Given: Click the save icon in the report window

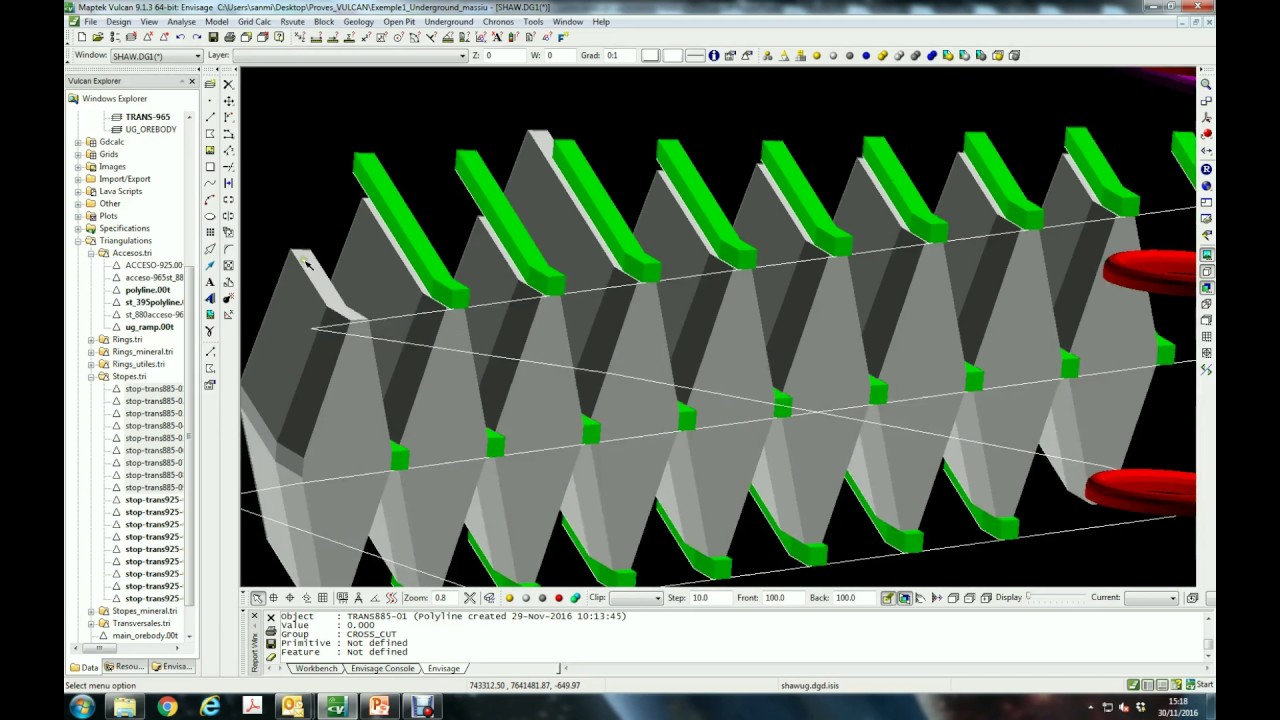Looking at the screenshot, I should click(x=270, y=644).
